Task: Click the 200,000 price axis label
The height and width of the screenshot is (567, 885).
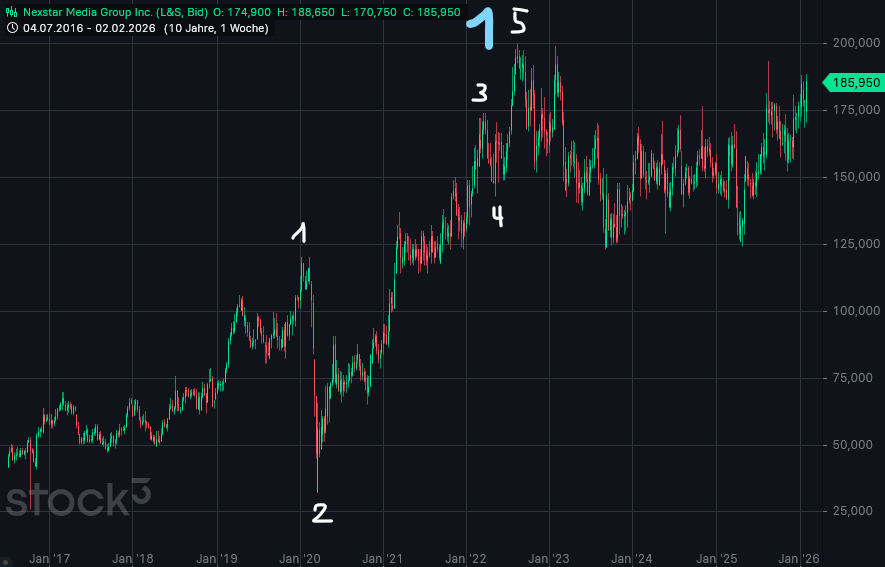Action: (855, 43)
